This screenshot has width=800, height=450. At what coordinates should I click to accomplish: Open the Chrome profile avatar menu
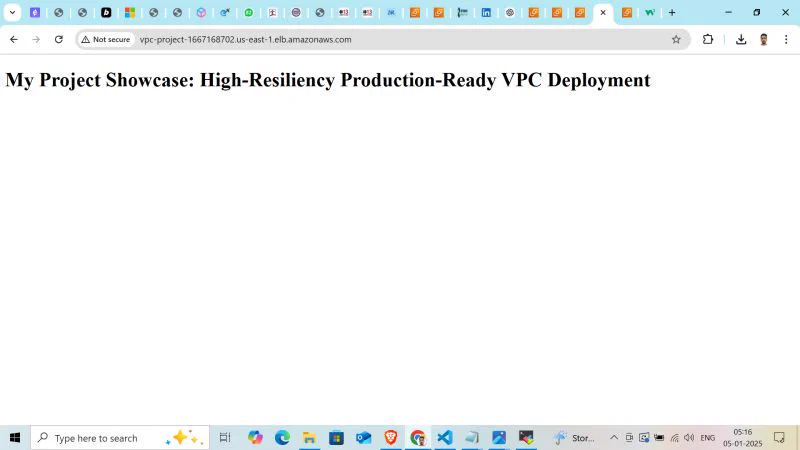tap(764, 39)
